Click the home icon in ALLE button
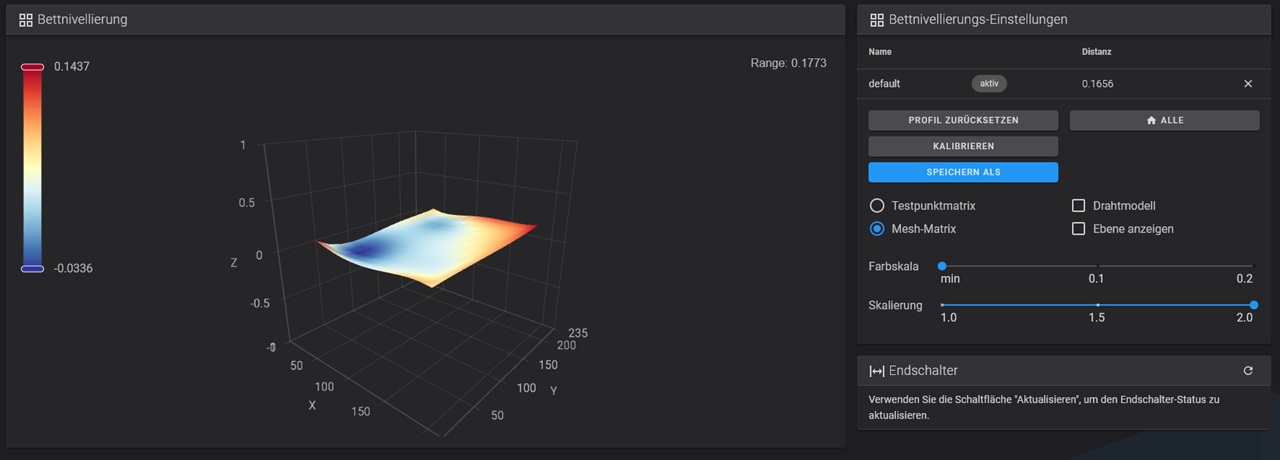 tap(1152, 120)
